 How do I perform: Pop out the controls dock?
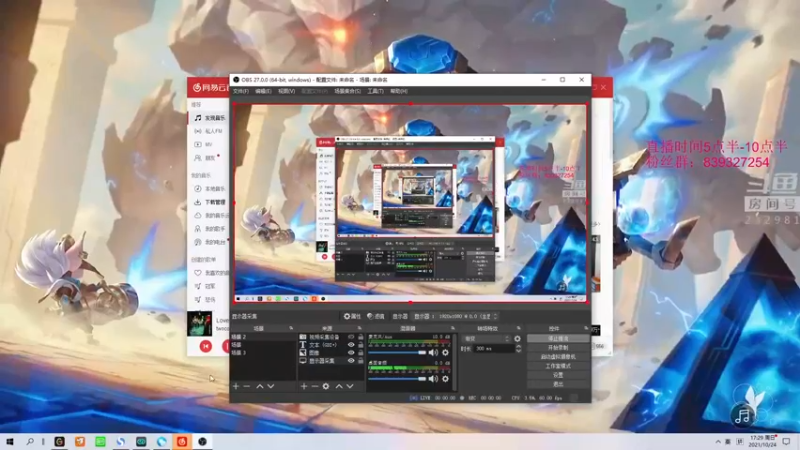click(586, 328)
